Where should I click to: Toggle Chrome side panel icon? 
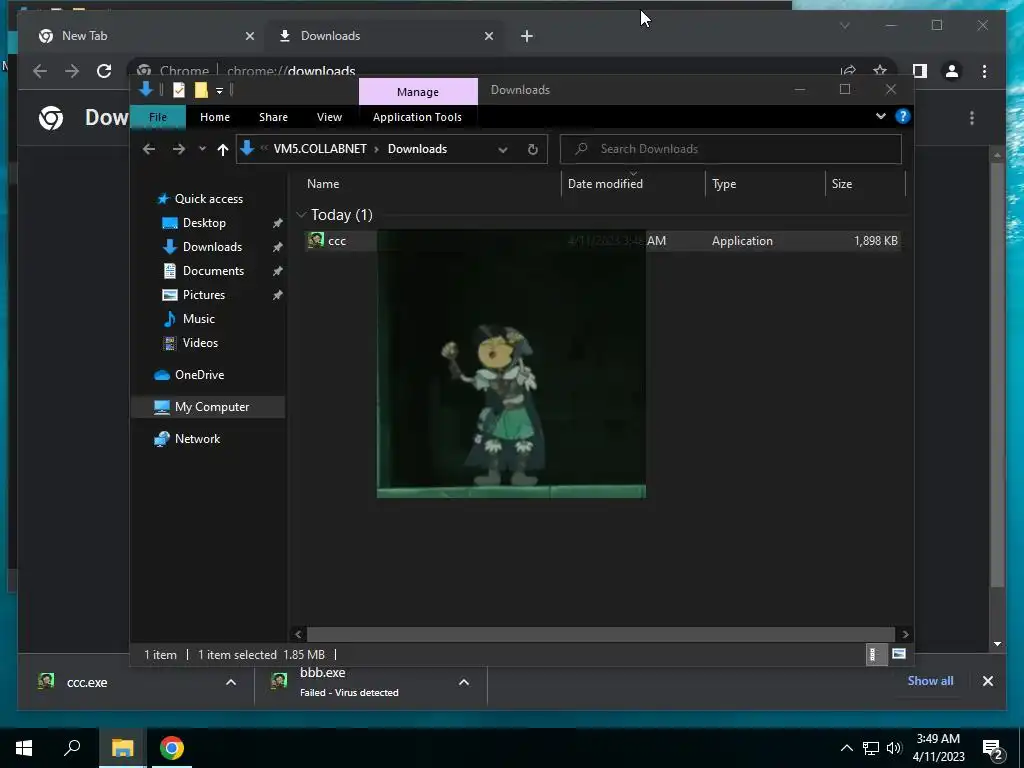coord(920,71)
